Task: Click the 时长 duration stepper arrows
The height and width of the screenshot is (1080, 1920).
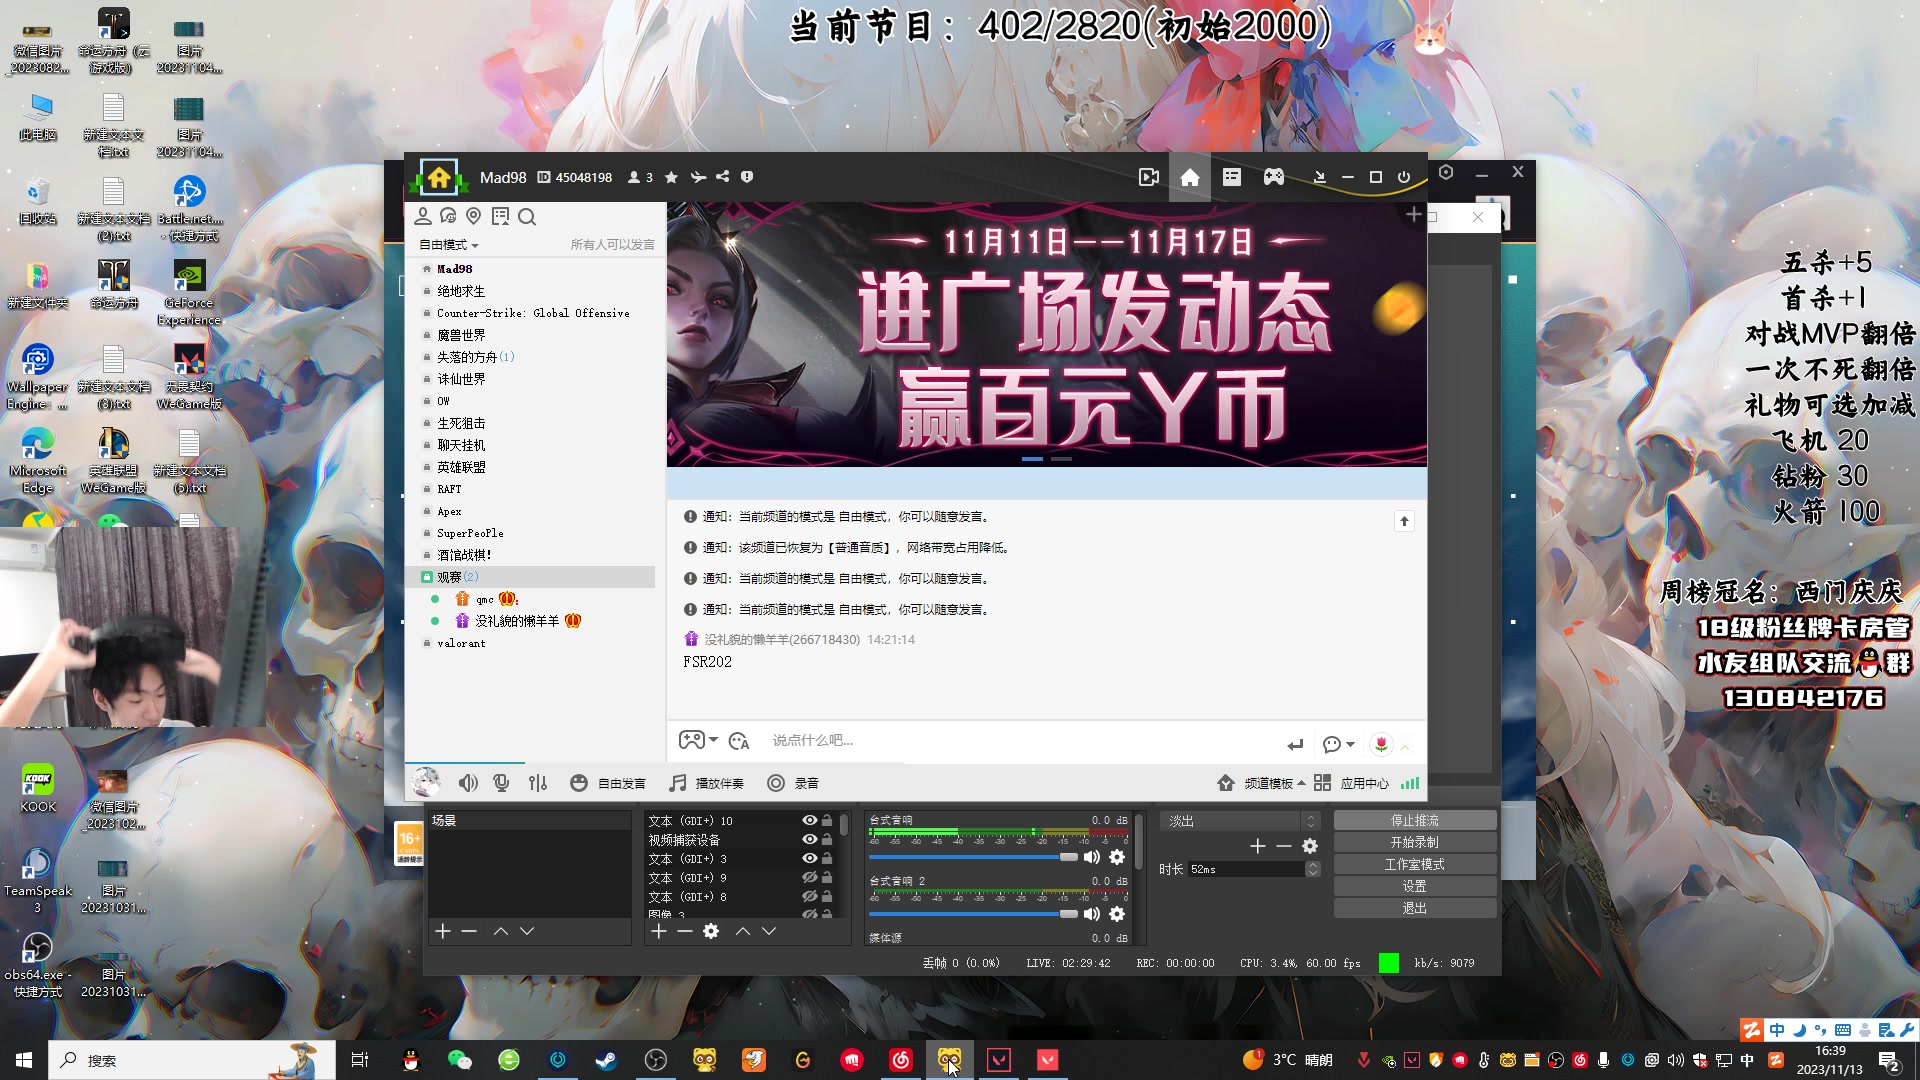Action: click(x=1313, y=869)
